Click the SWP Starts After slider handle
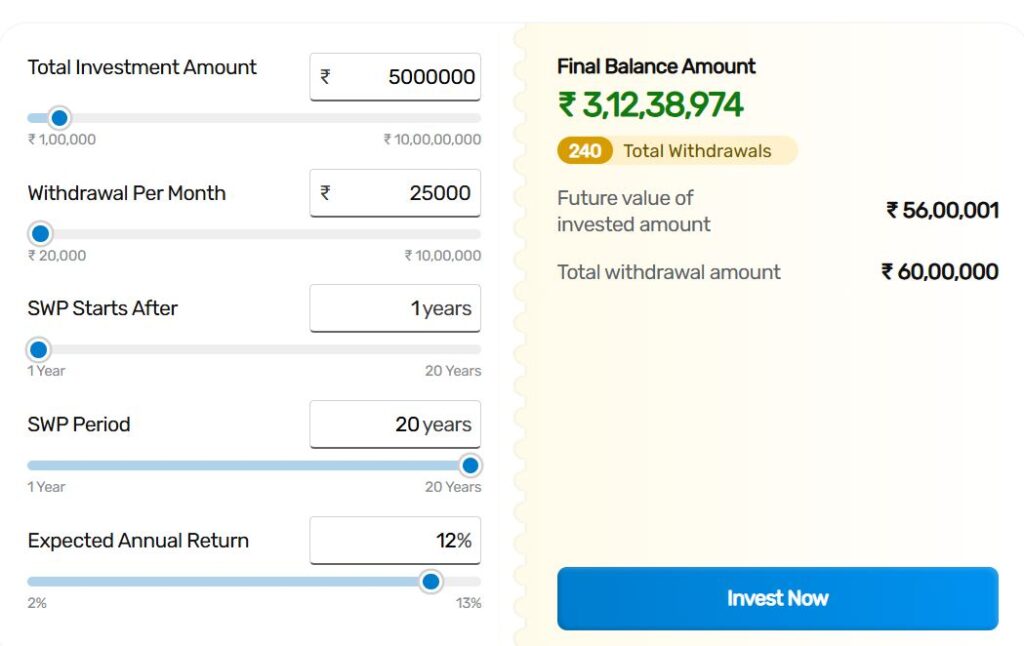Viewport: 1024px width, 646px height. [39, 350]
